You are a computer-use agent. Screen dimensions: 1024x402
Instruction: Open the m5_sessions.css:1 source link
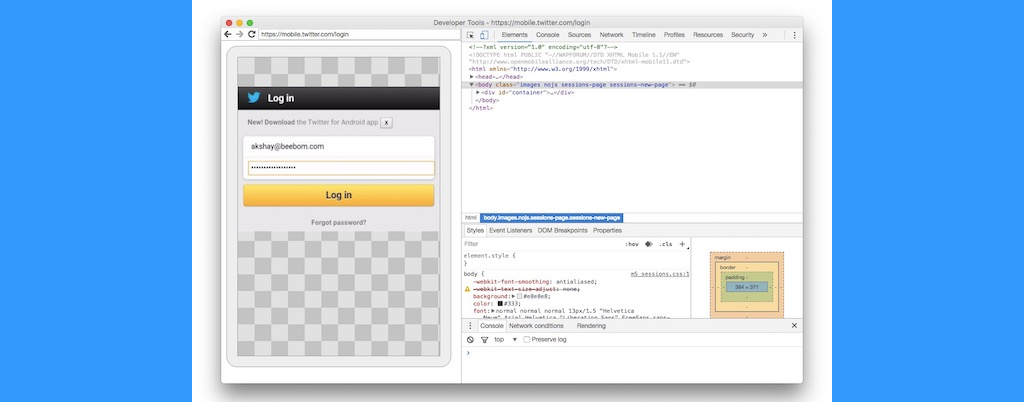point(660,274)
